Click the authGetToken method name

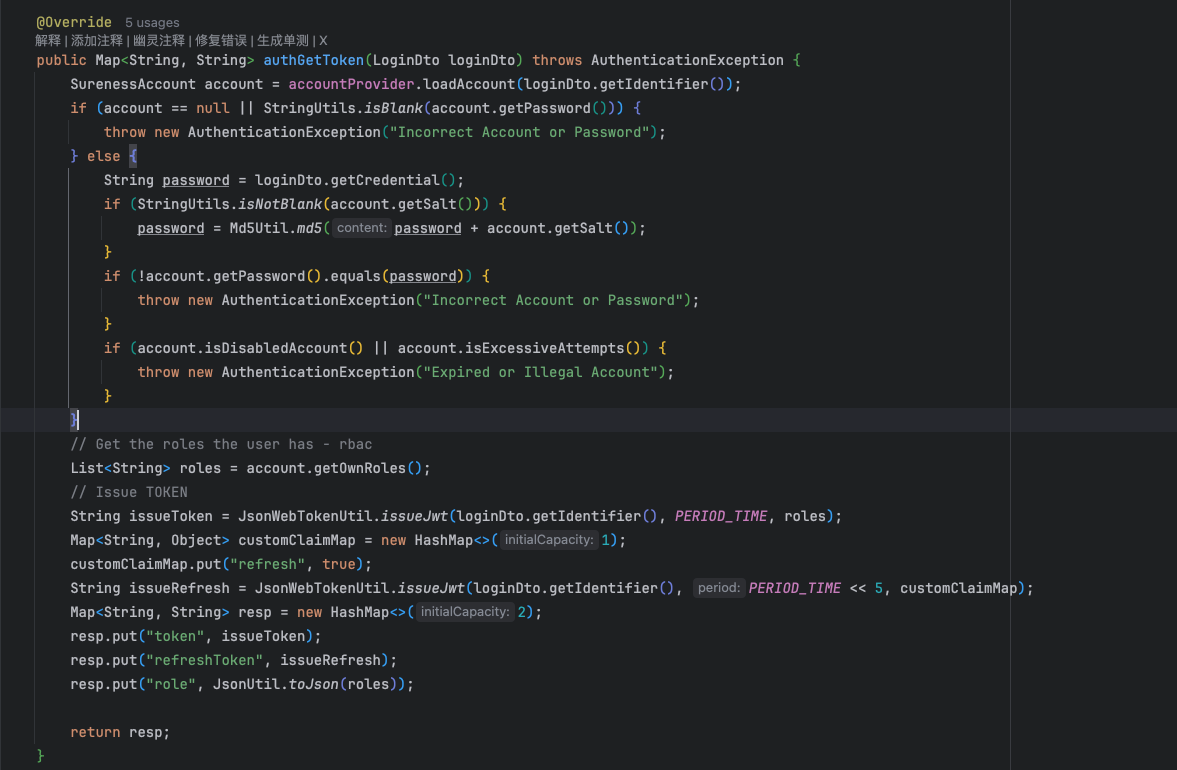313,60
